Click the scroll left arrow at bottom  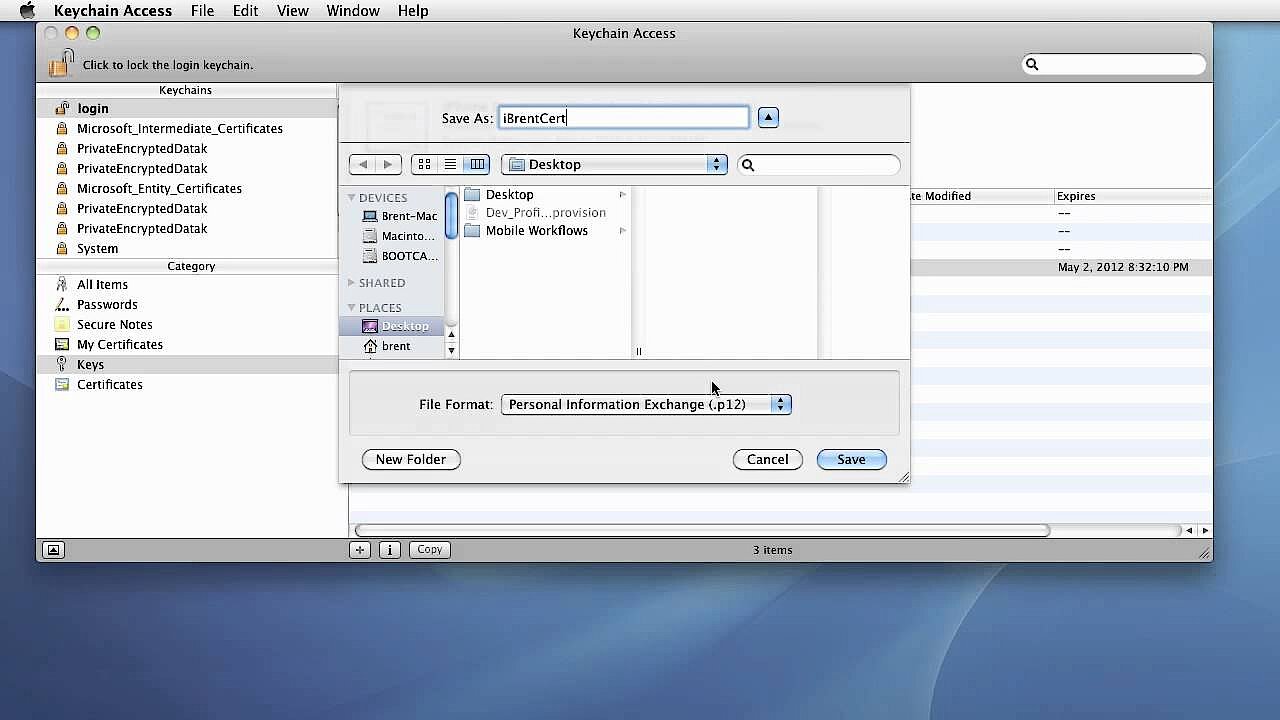pyautogui.click(x=1189, y=531)
